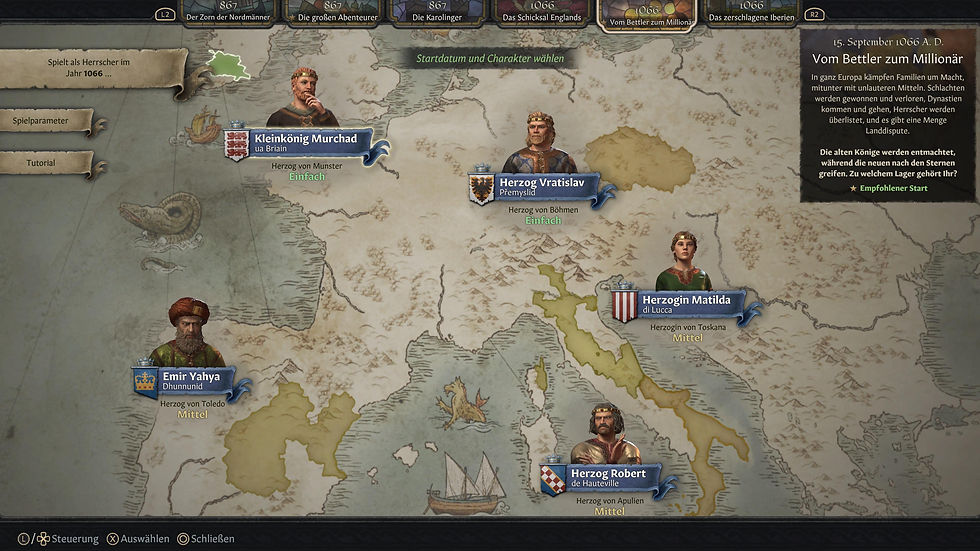Click the L2 shoulder button icon

pos(165,14)
